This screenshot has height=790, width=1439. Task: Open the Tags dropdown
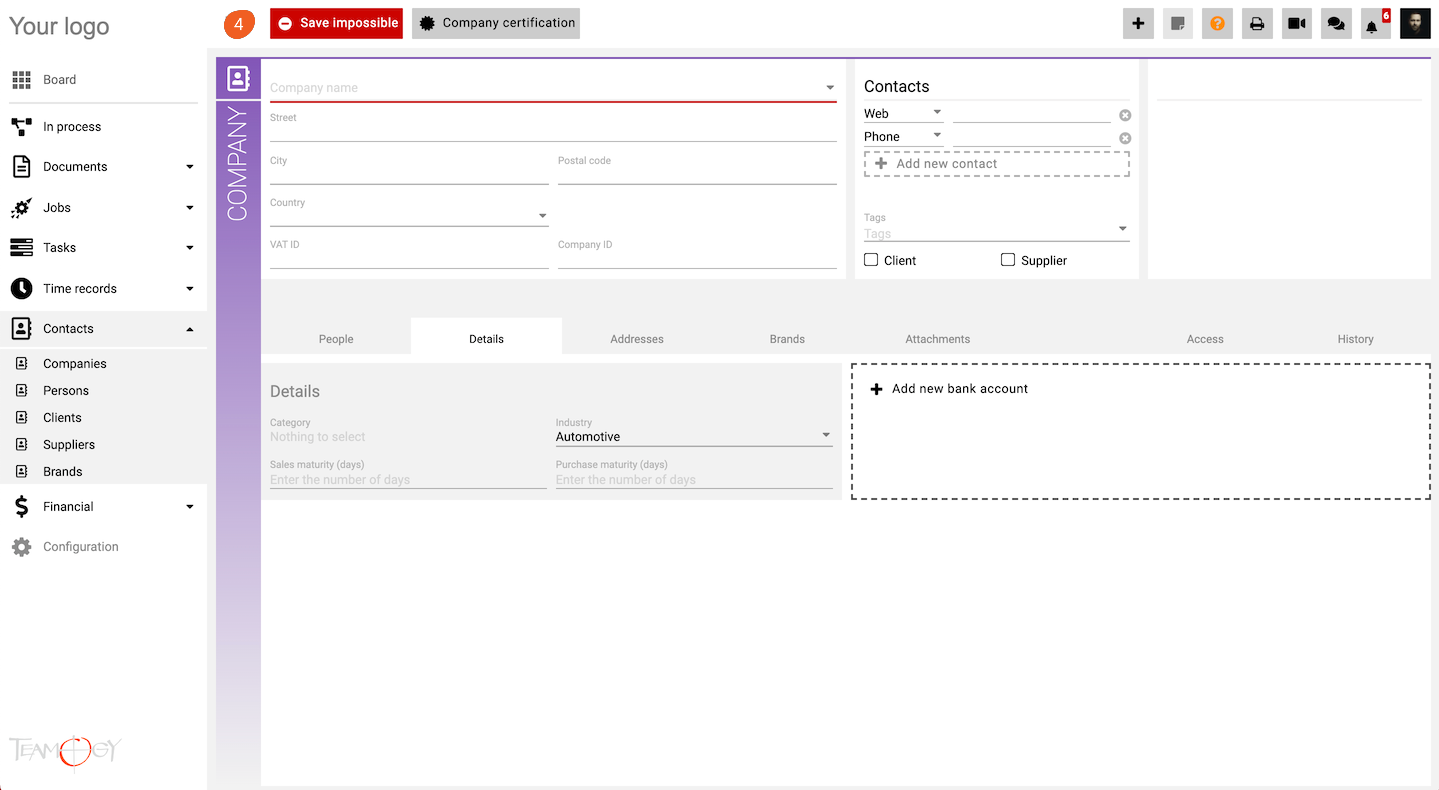pyautogui.click(x=996, y=233)
